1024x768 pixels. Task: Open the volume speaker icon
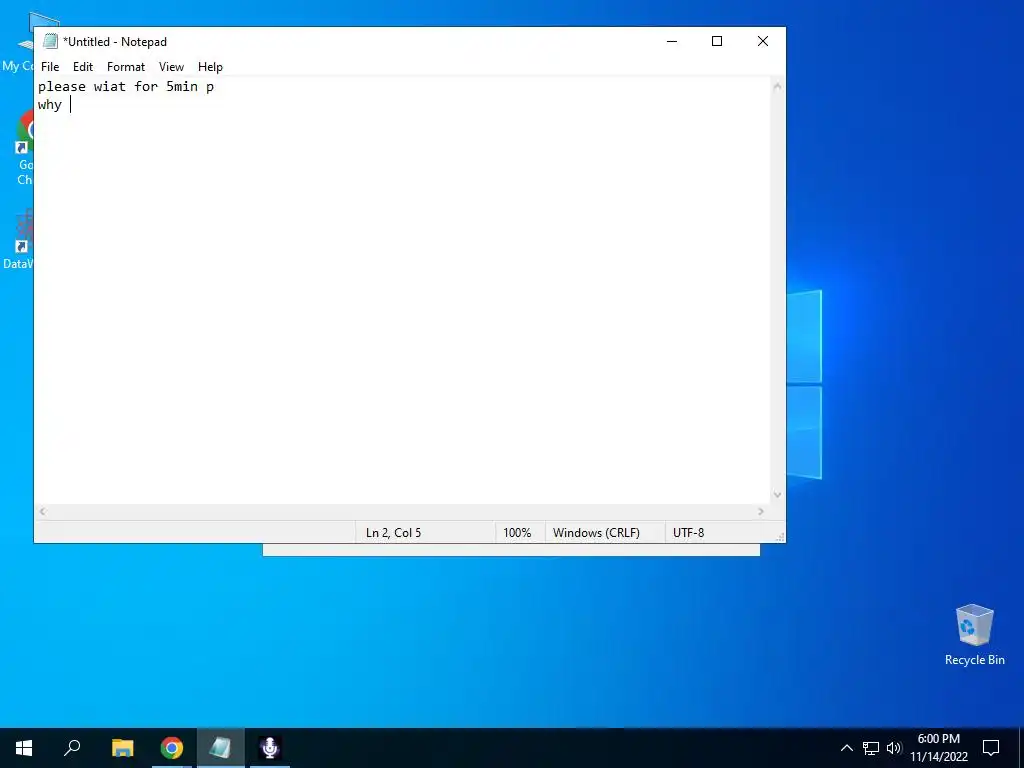(x=894, y=748)
